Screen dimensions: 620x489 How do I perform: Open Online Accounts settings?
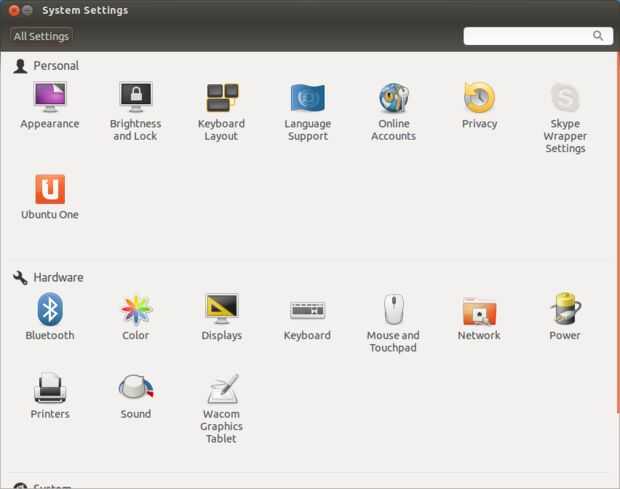[x=393, y=111]
